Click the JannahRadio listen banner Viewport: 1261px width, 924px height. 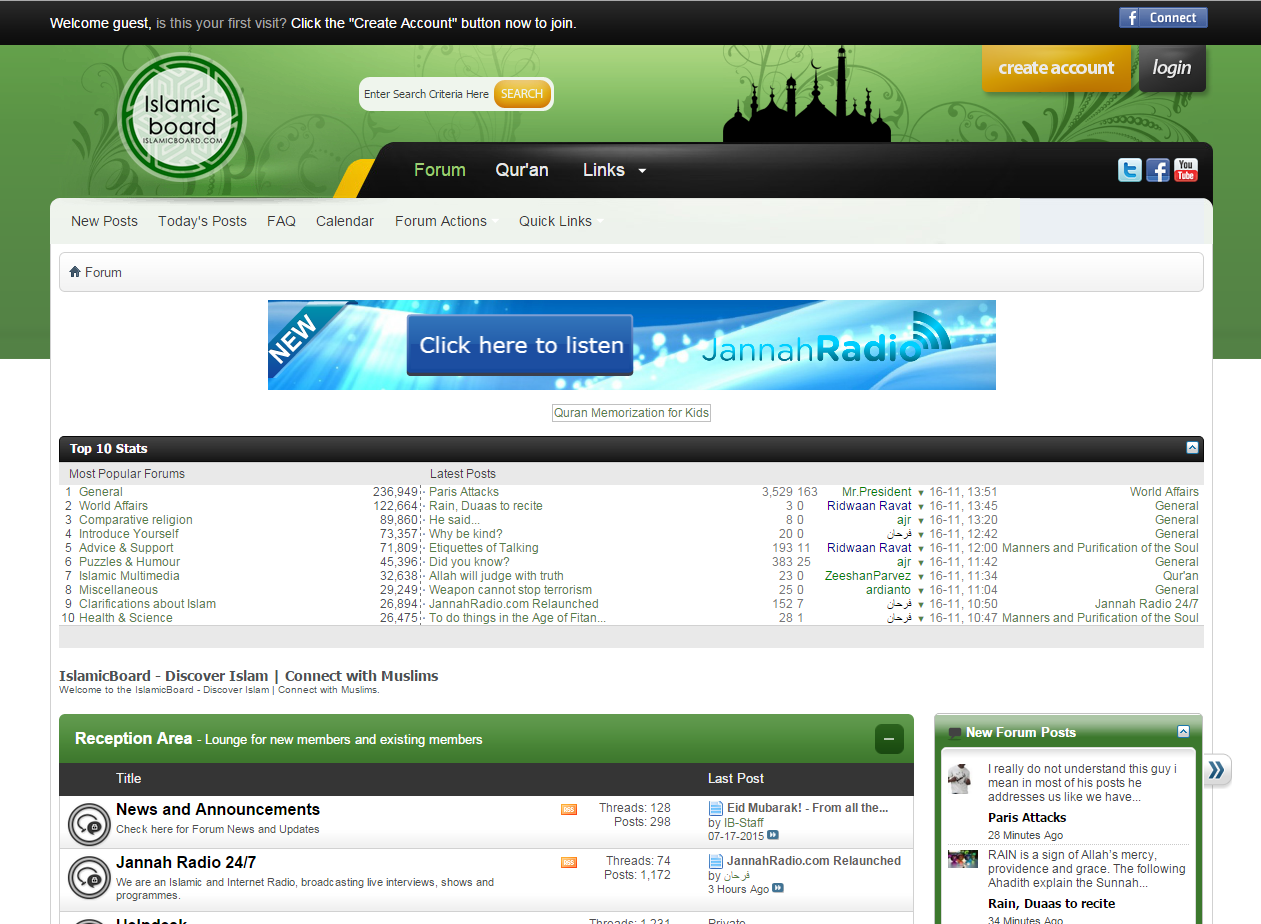pyautogui.click(x=632, y=345)
